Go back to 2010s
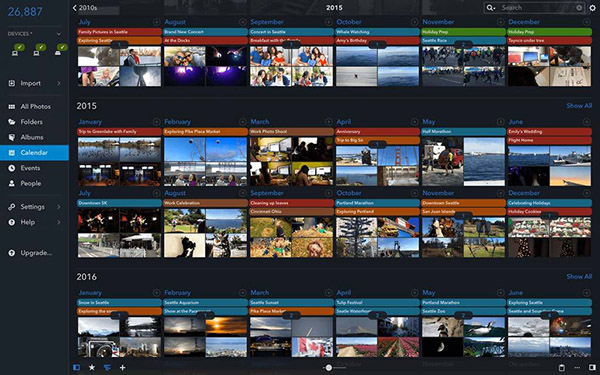Image resolution: width=600 pixels, height=375 pixels. [85, 8]
